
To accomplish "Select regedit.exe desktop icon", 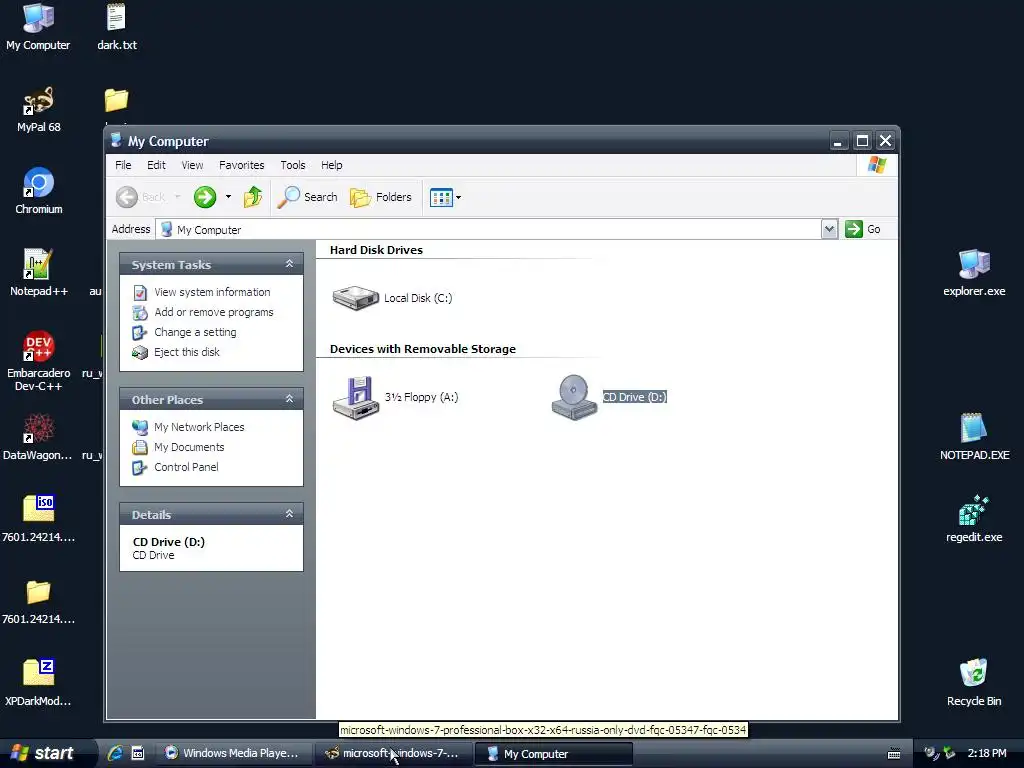I will (x=974, y=519).
